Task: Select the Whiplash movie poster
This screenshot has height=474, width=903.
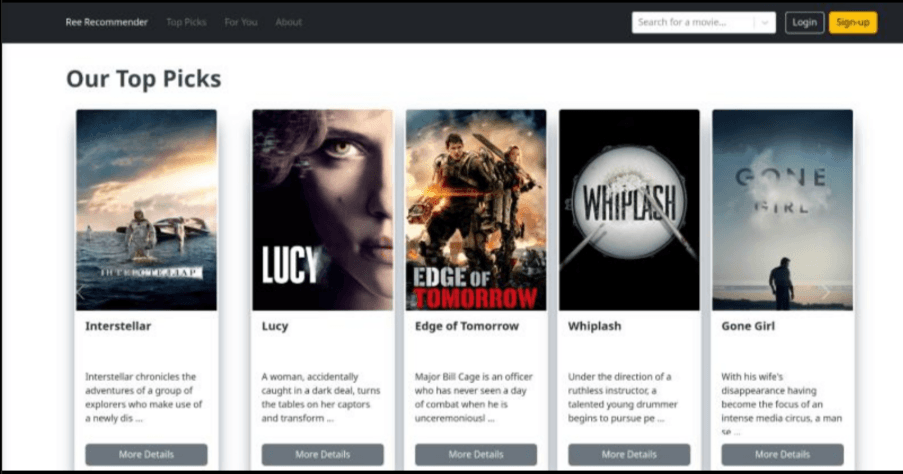Action: 629,210
